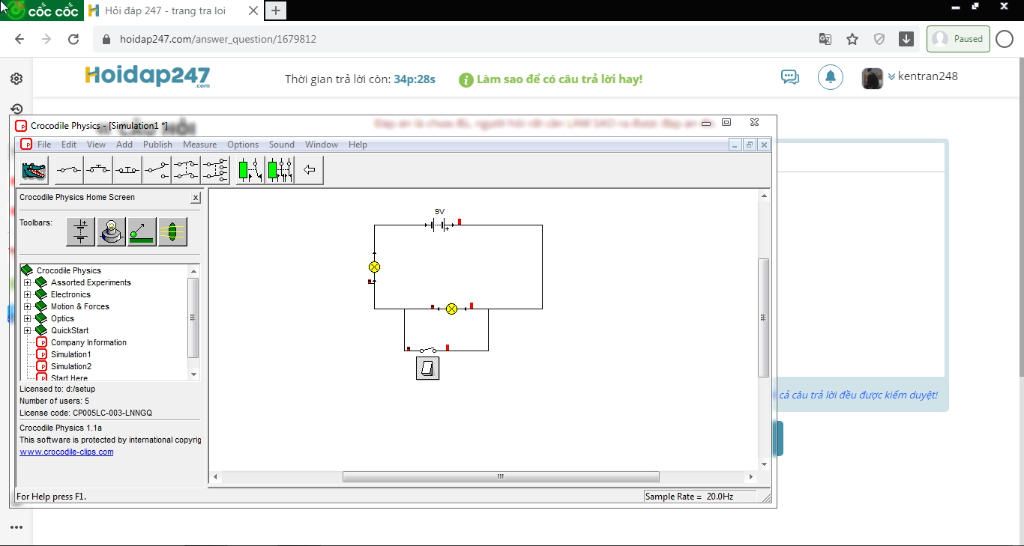This screenshot has height=546, width=1024.
Task: Select the double-contact relay component
Action: [x=280, y=171]
